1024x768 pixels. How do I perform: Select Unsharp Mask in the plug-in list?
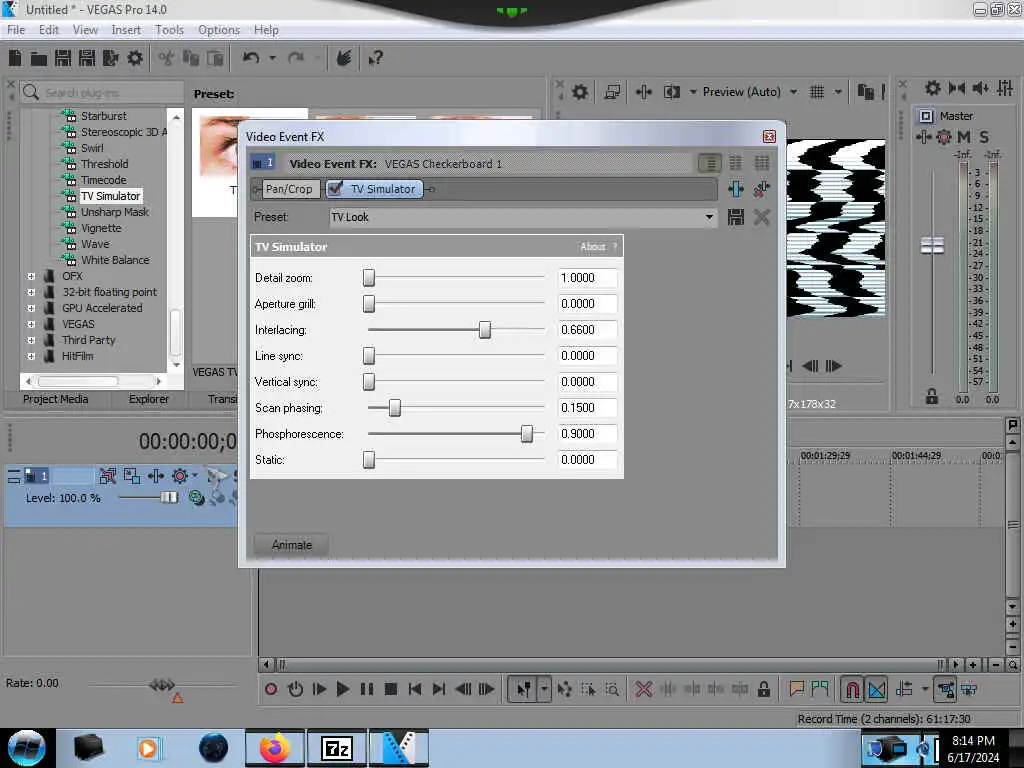(115, 212)
